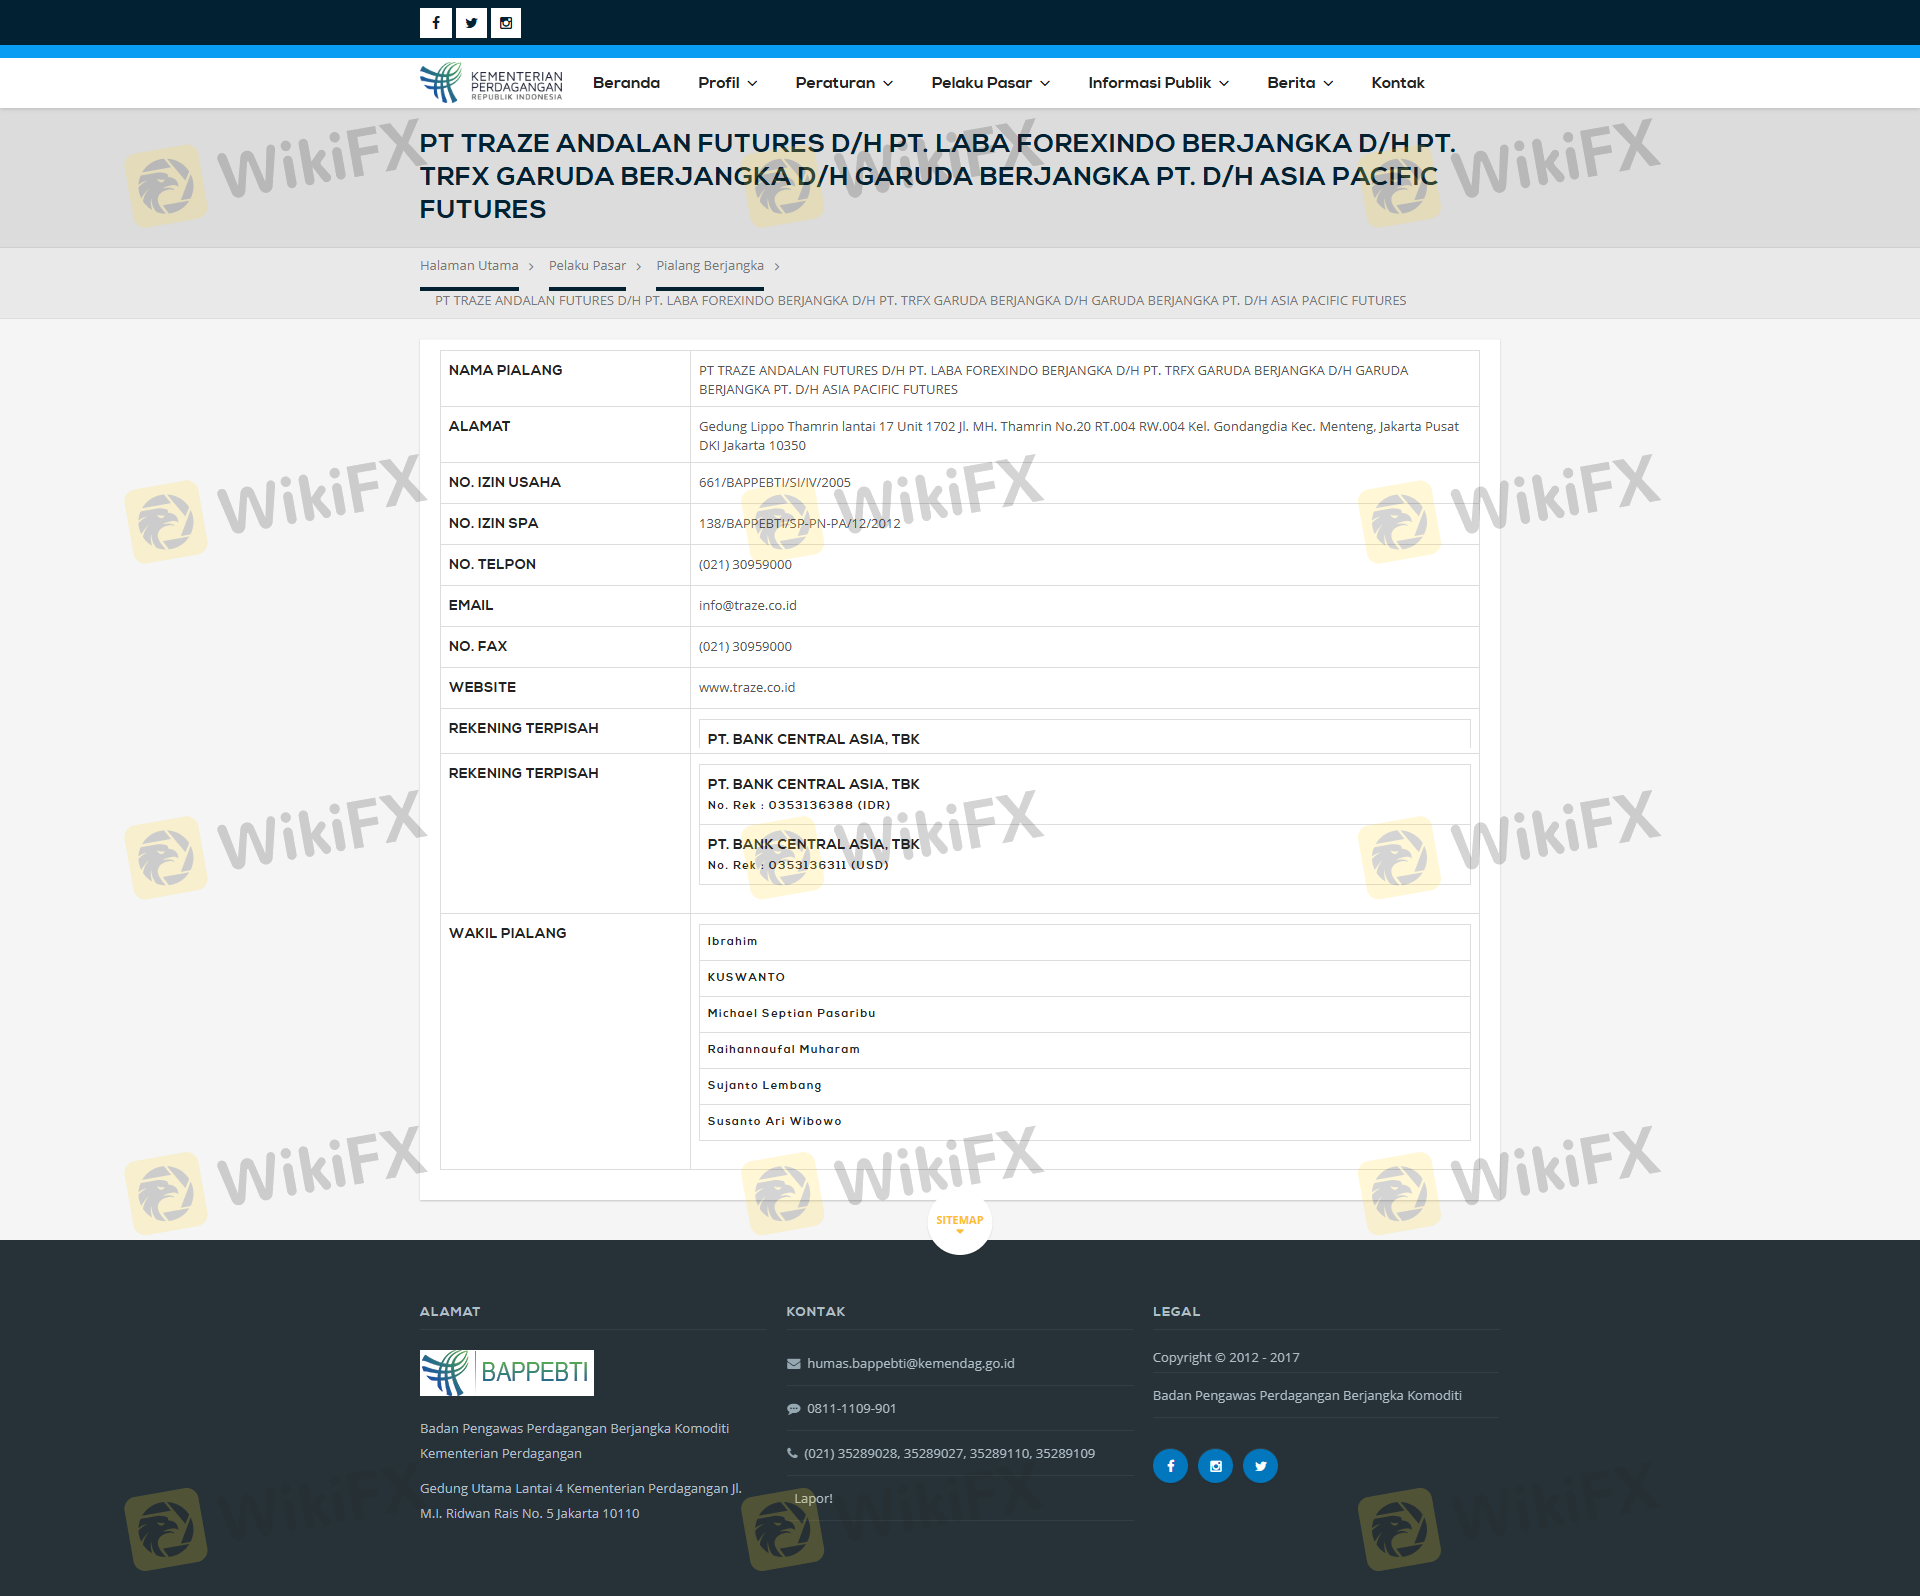
Task: Expand the Profil dropdown menu
Action: point(727,83)
